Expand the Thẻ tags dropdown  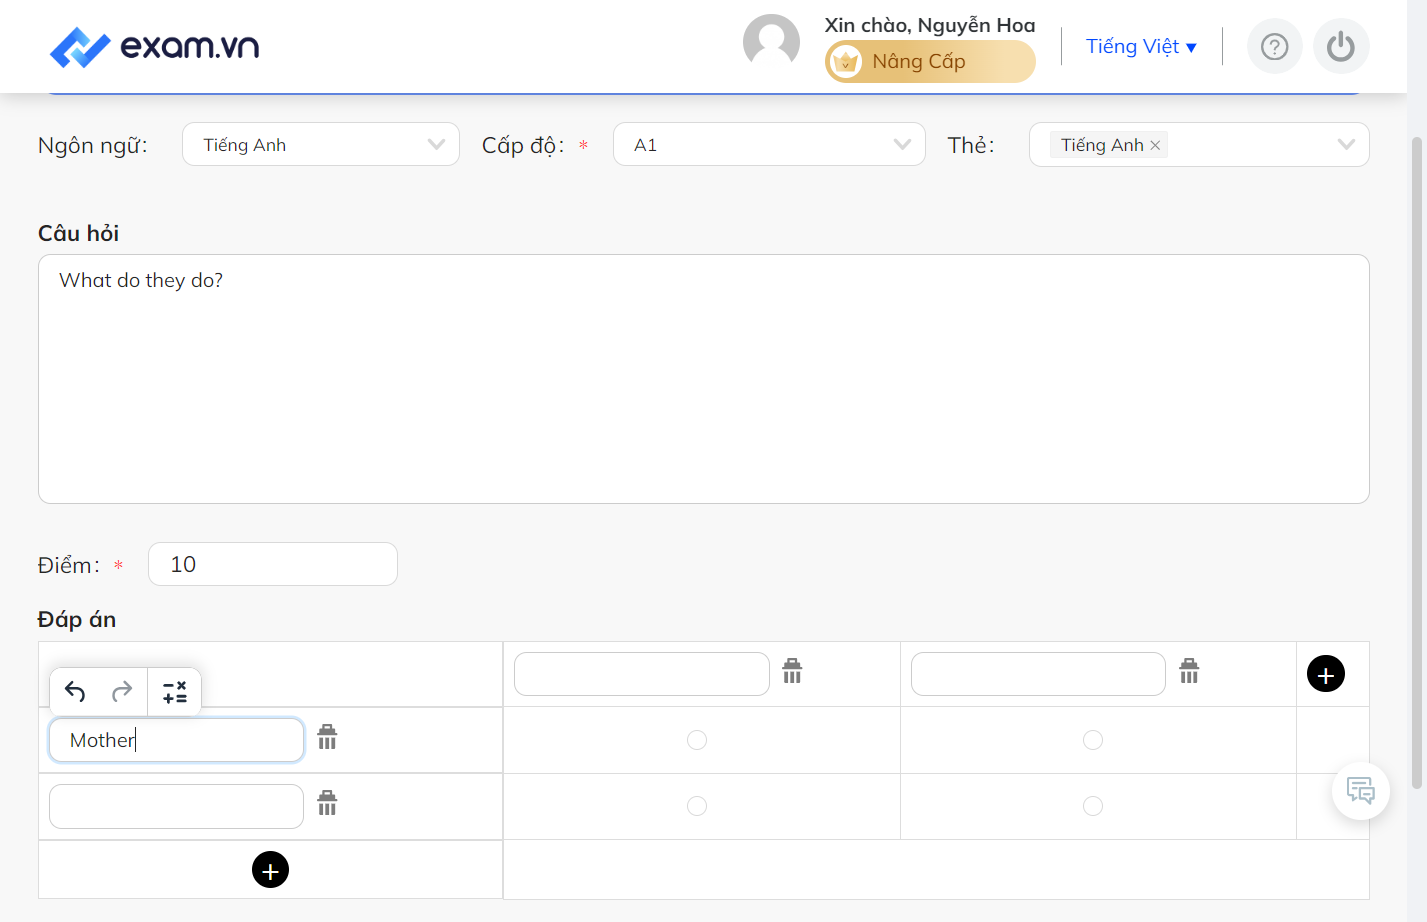click(x=1346, y=145)
